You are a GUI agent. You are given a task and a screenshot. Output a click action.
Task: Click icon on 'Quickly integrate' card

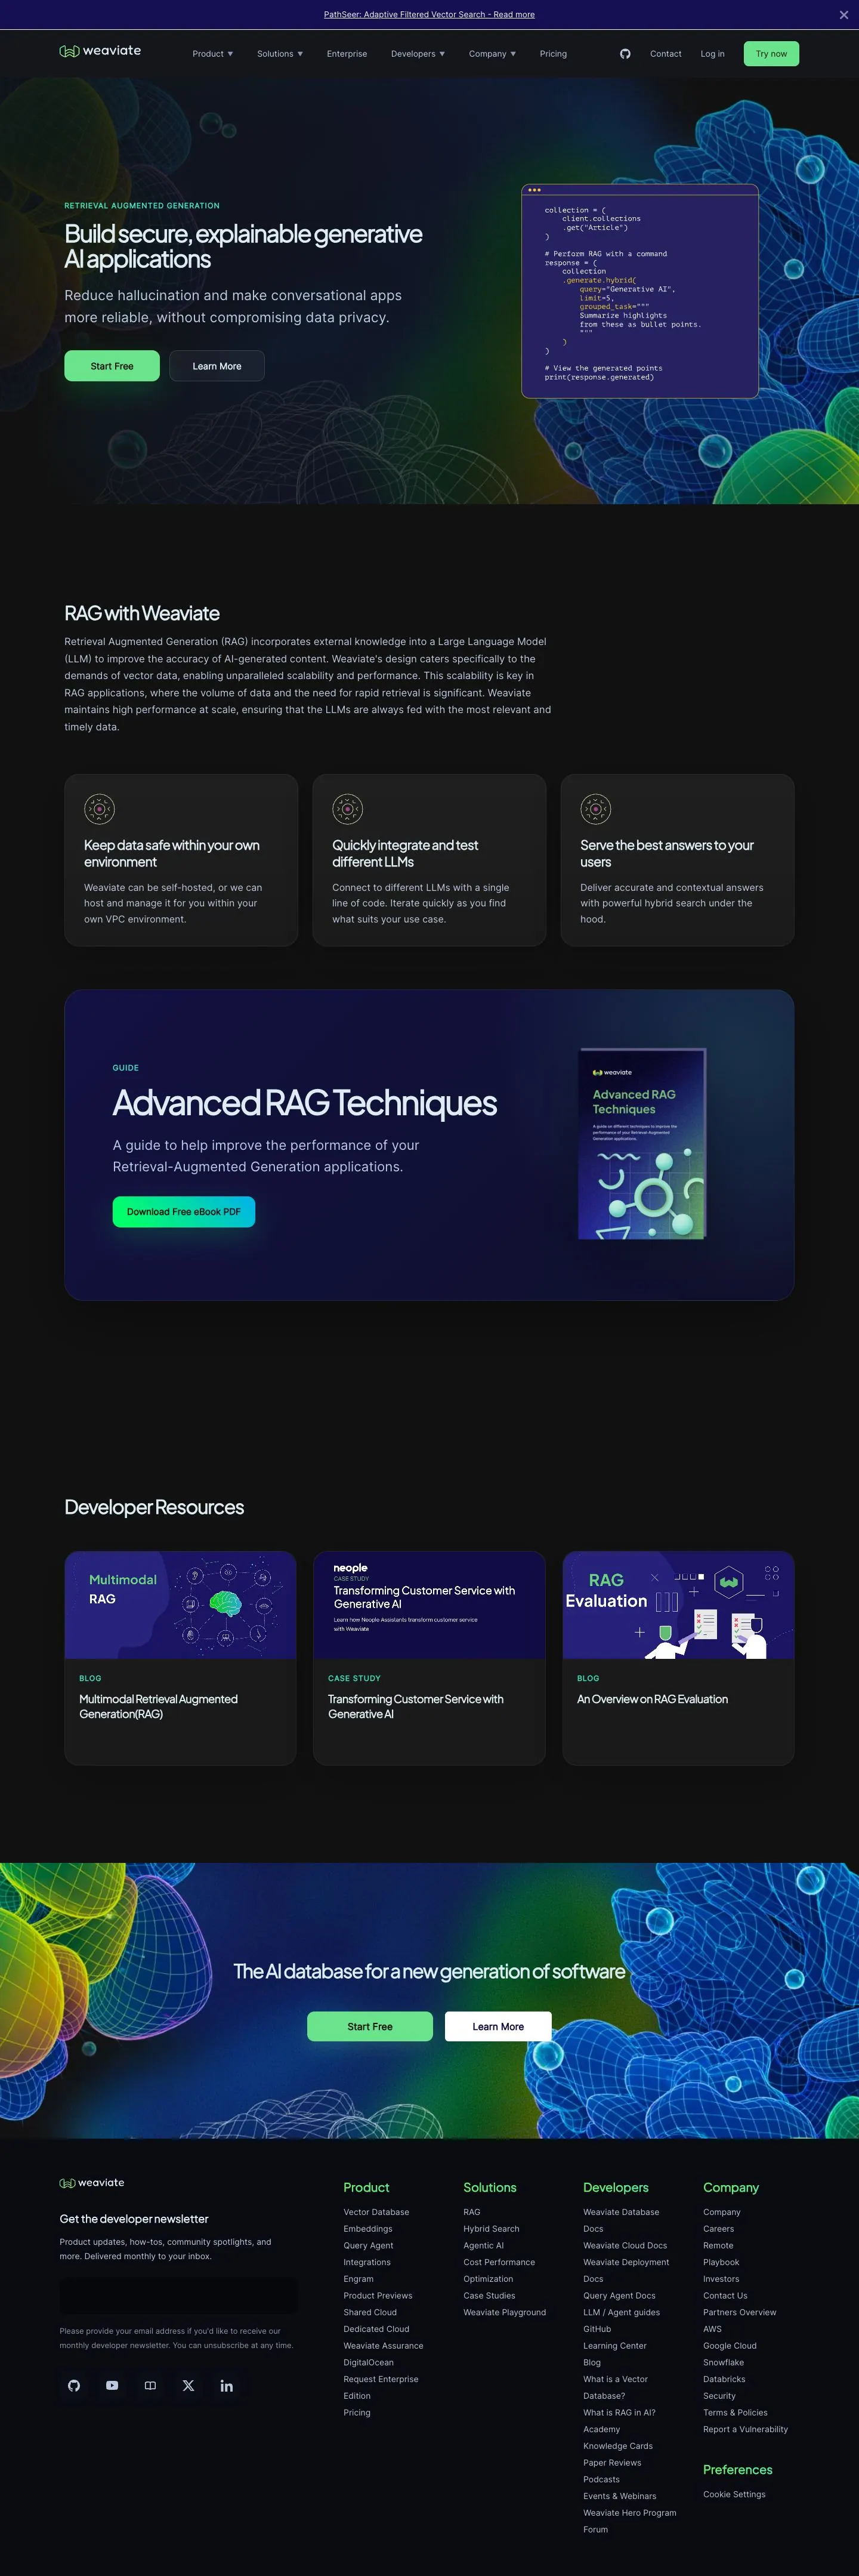(347, 808)
